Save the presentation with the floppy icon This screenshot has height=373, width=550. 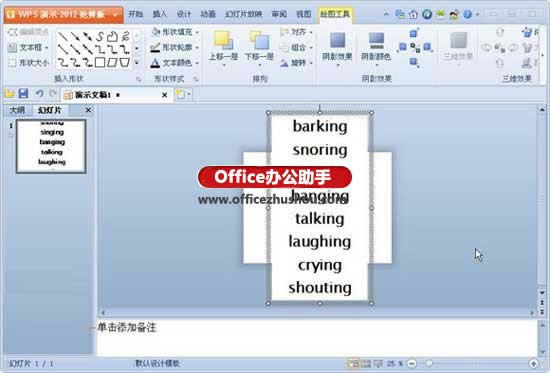[x=24, y=94]
